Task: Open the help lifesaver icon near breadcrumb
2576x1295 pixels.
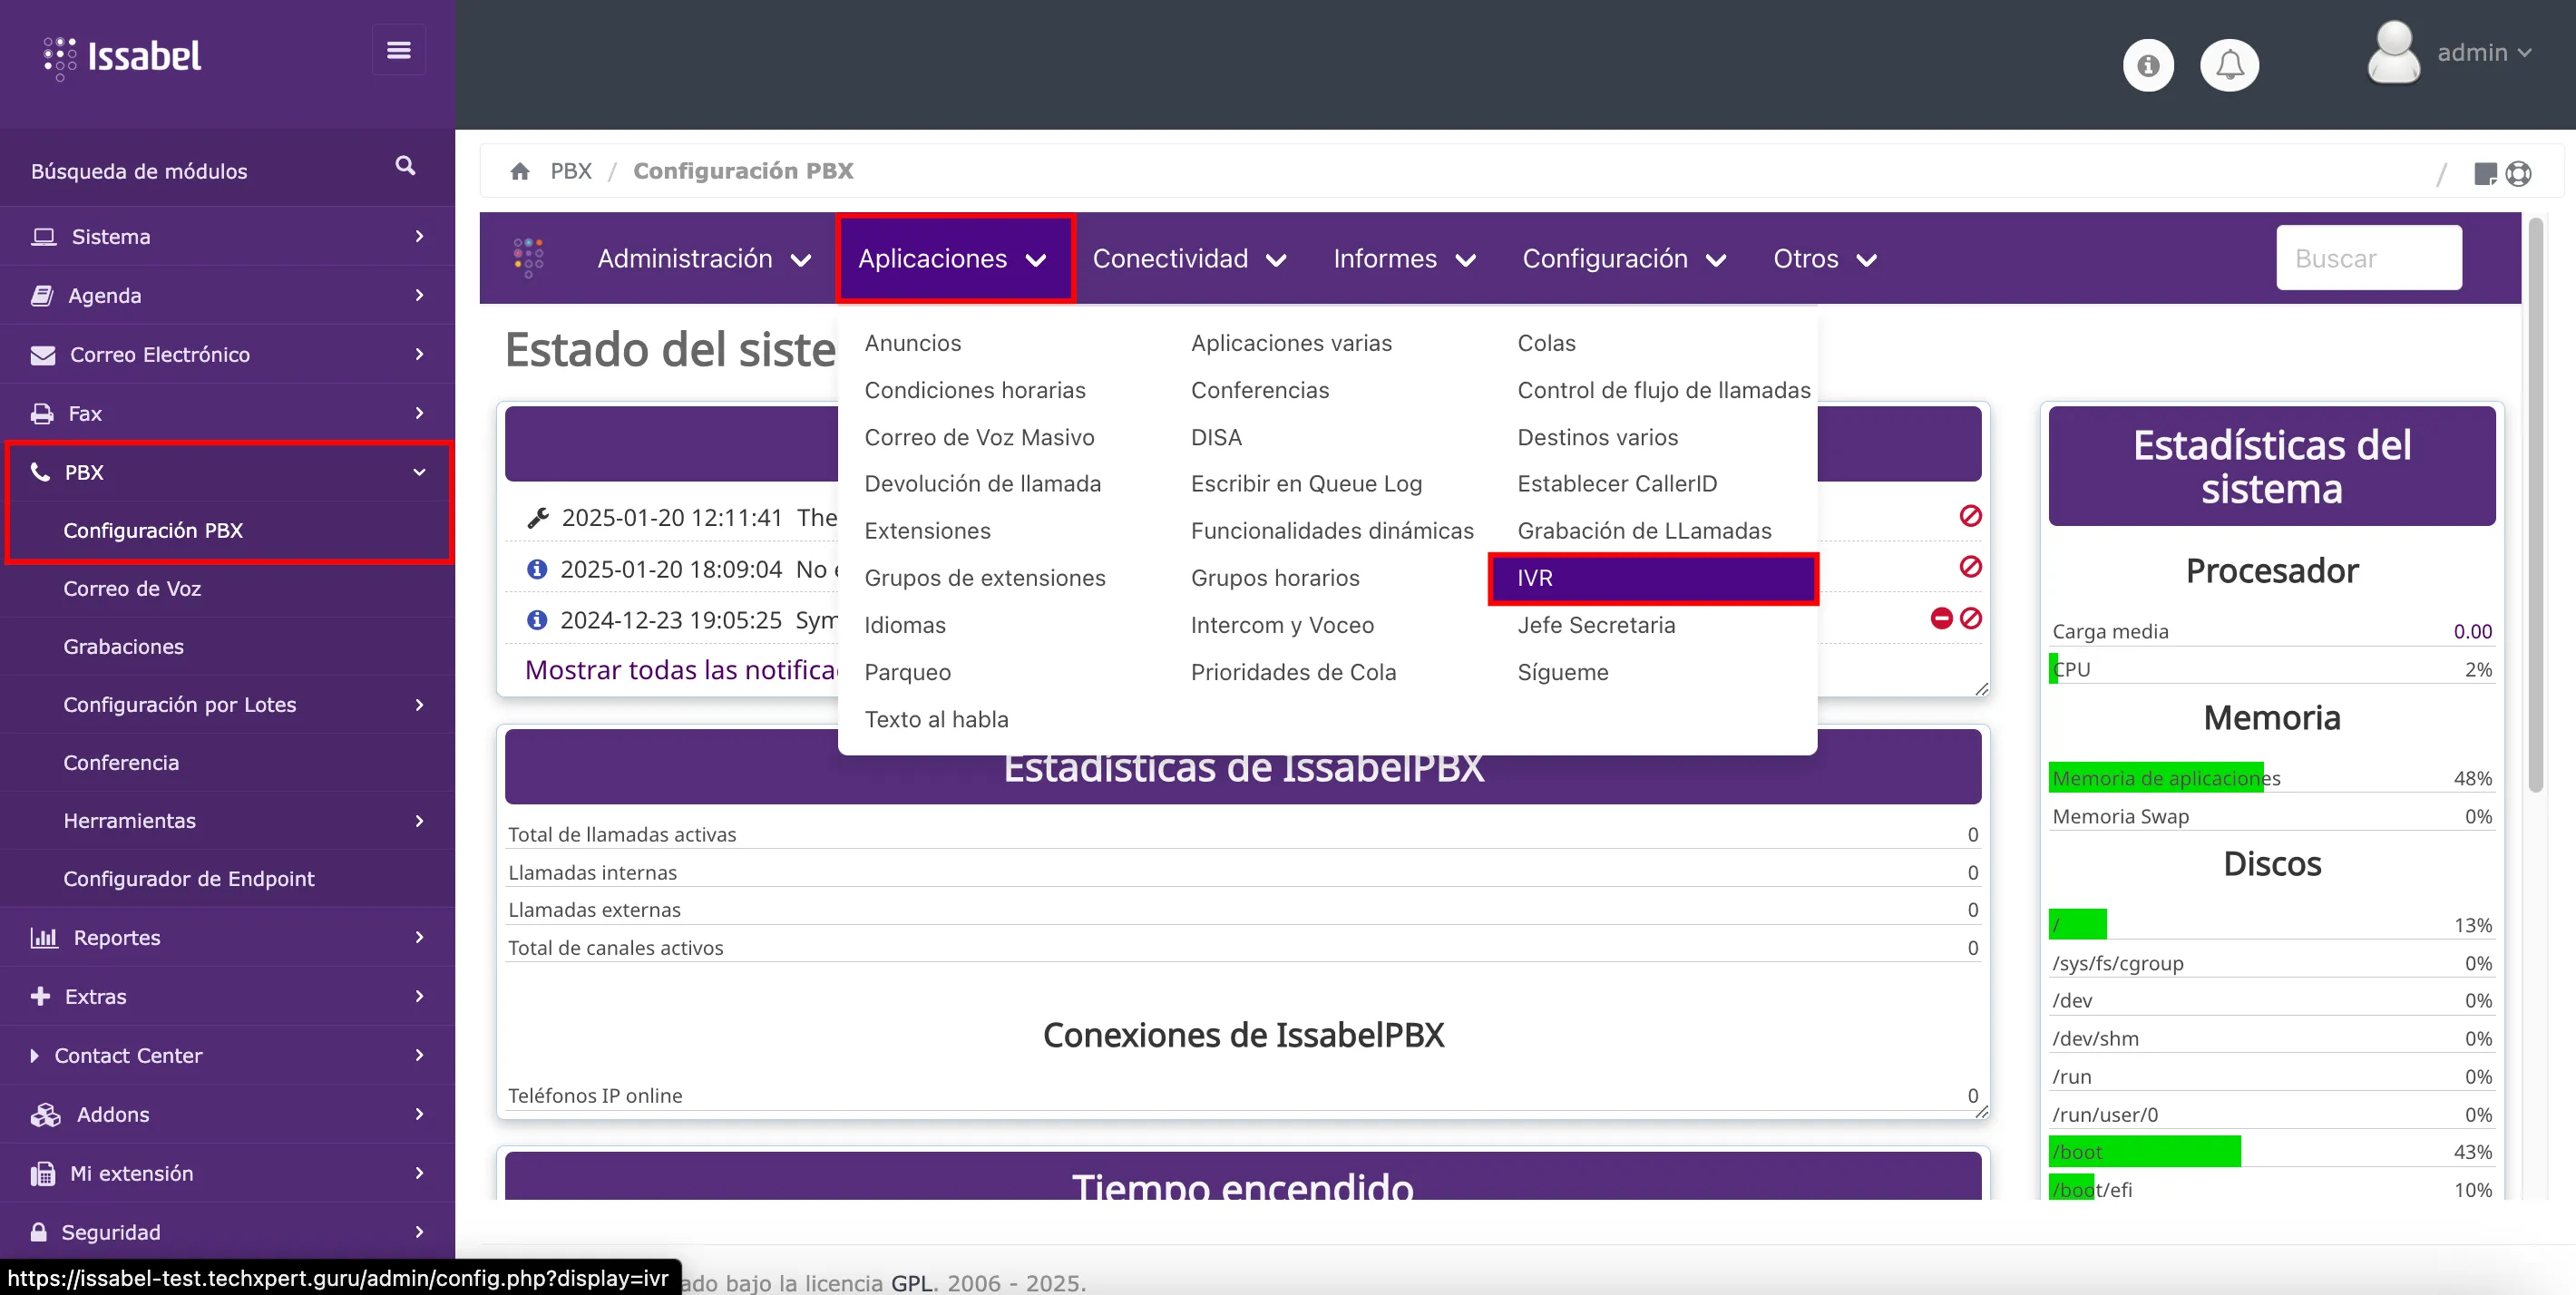Action: point(2520,173)
